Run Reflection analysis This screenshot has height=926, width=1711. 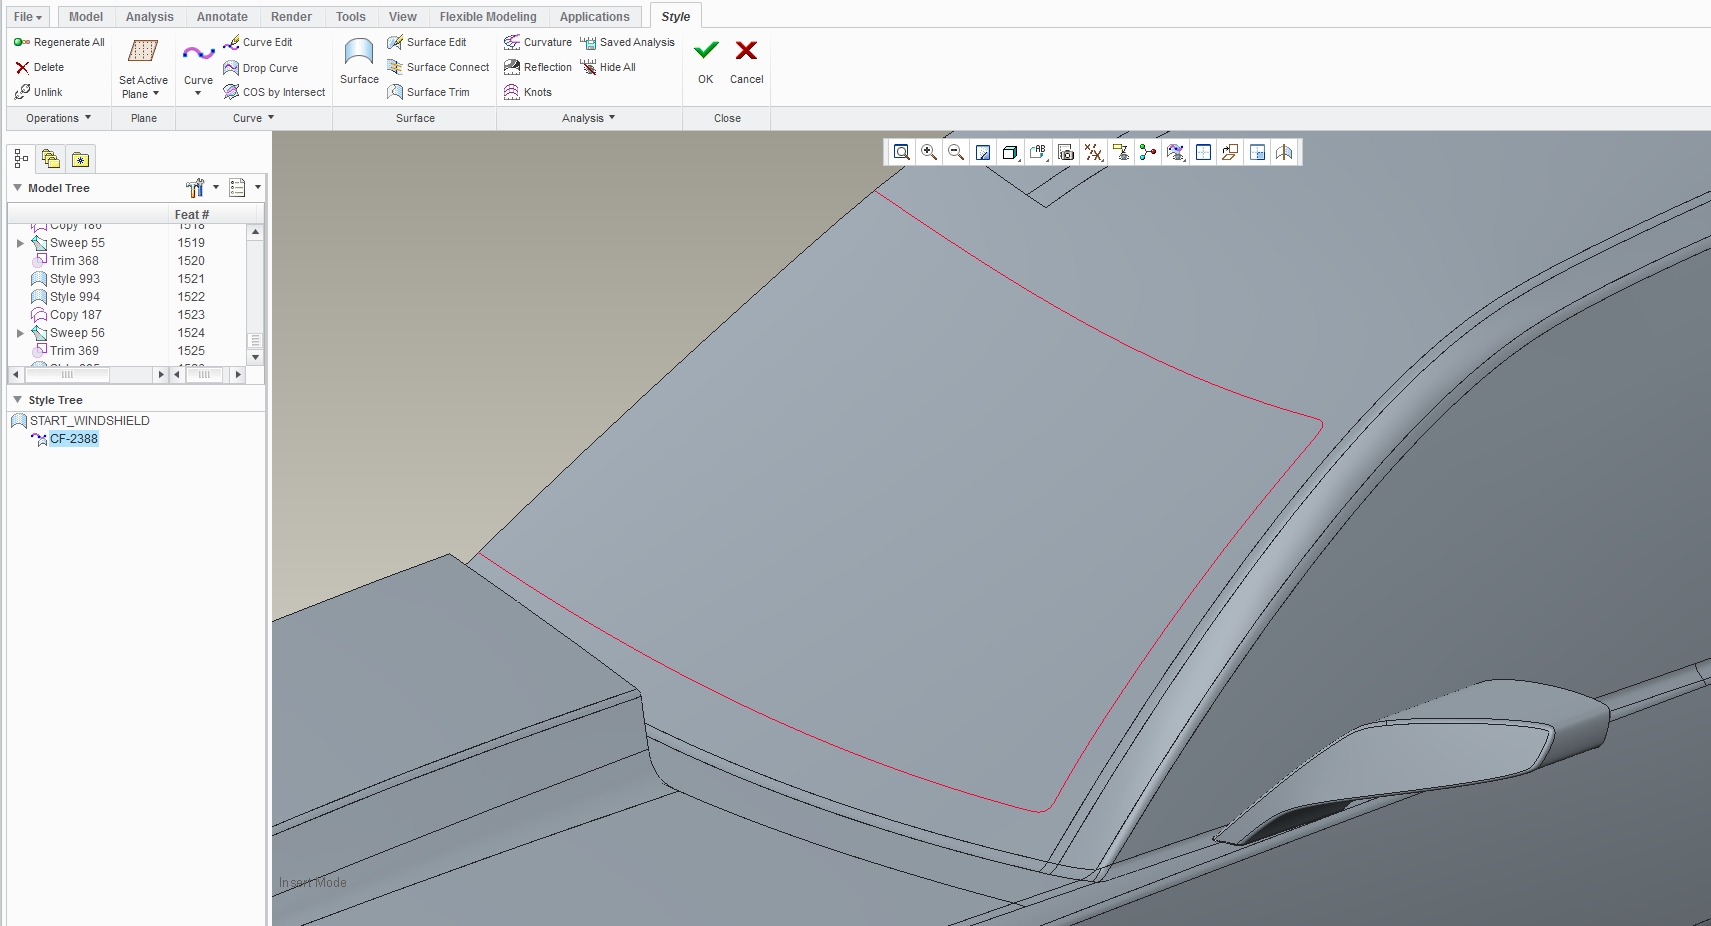click(538, 67)
